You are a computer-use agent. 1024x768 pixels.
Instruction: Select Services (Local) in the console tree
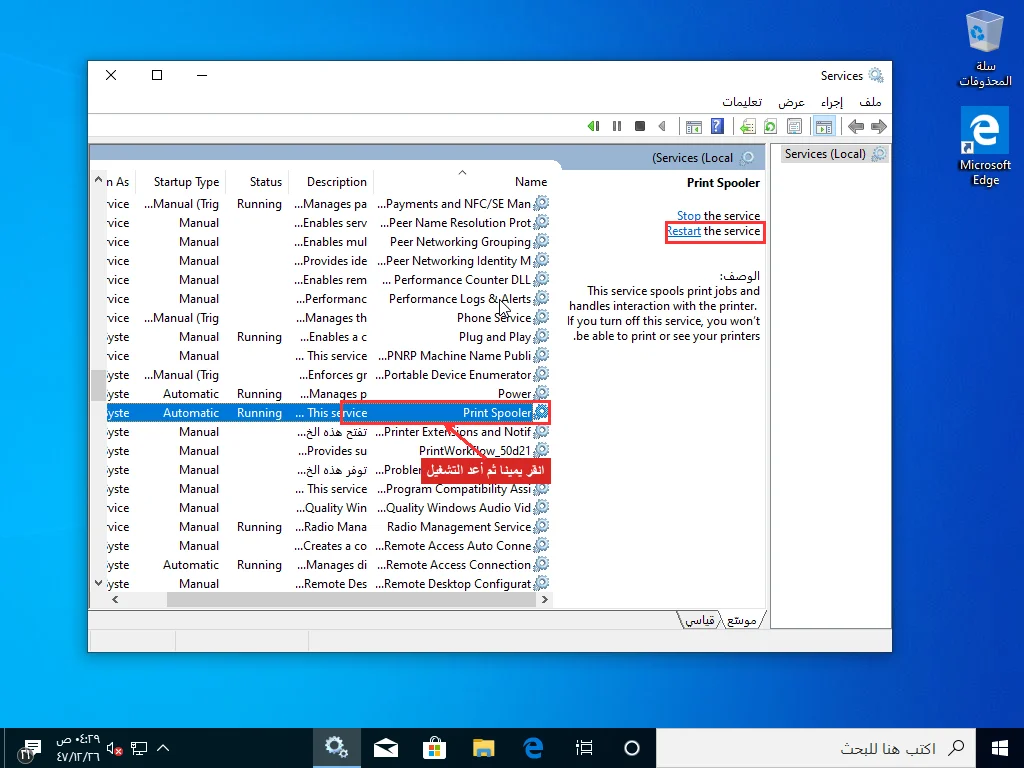pyautogui.click(x=834, y=154)
